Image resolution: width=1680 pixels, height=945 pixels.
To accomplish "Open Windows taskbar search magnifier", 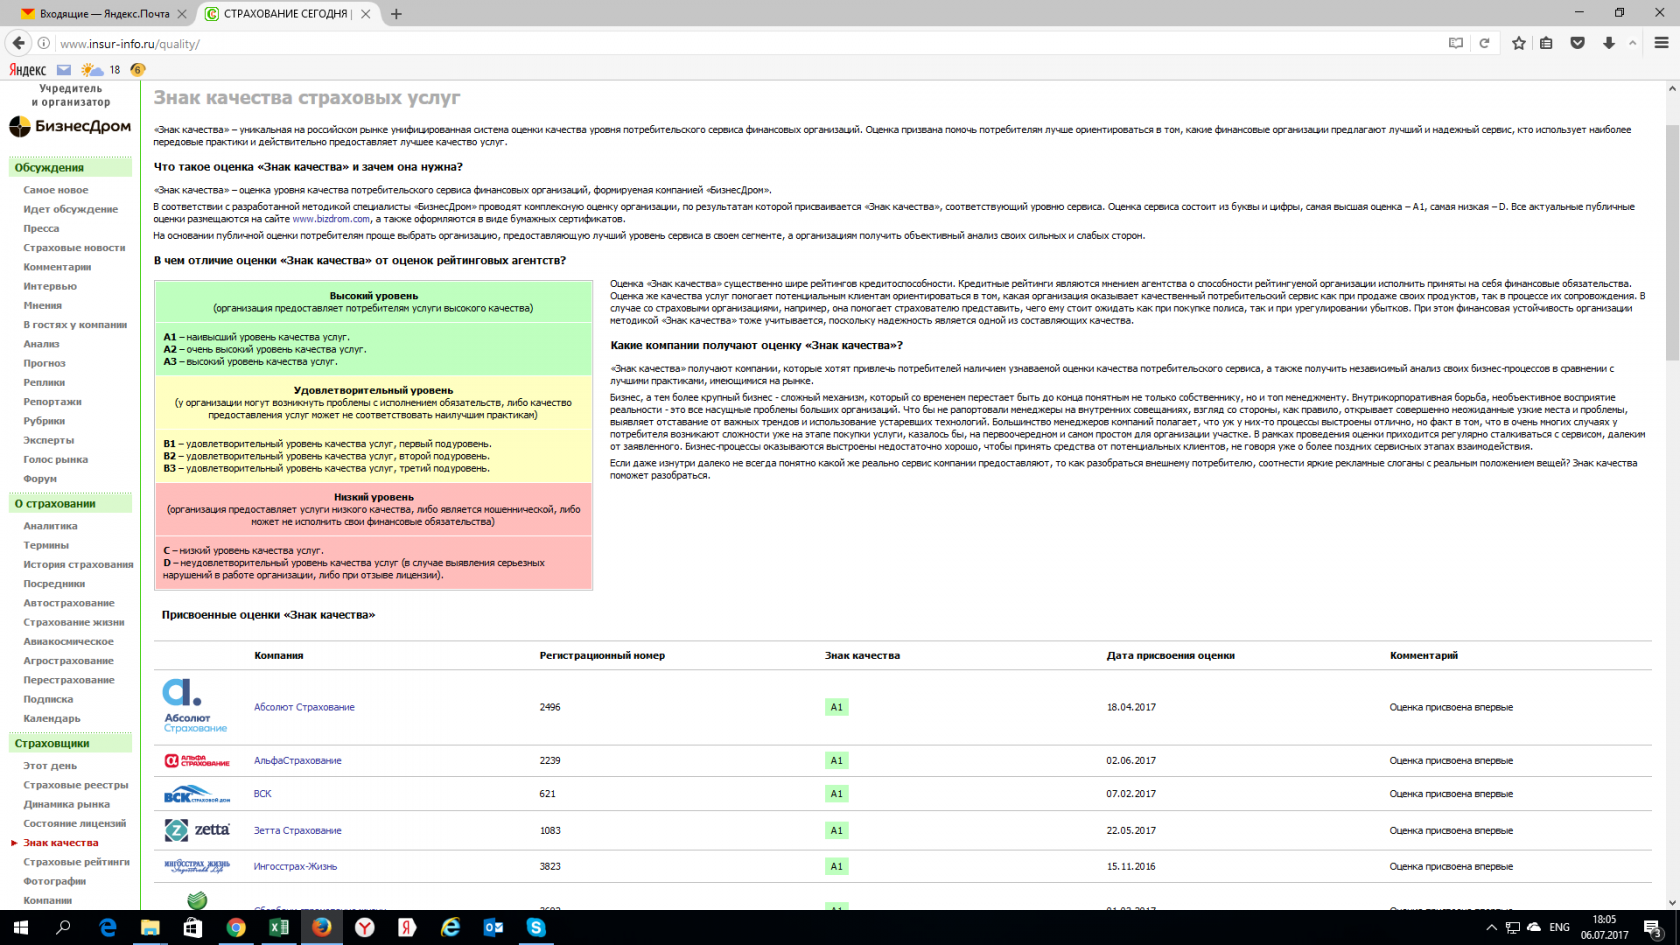I will click(x=63, y=928).
